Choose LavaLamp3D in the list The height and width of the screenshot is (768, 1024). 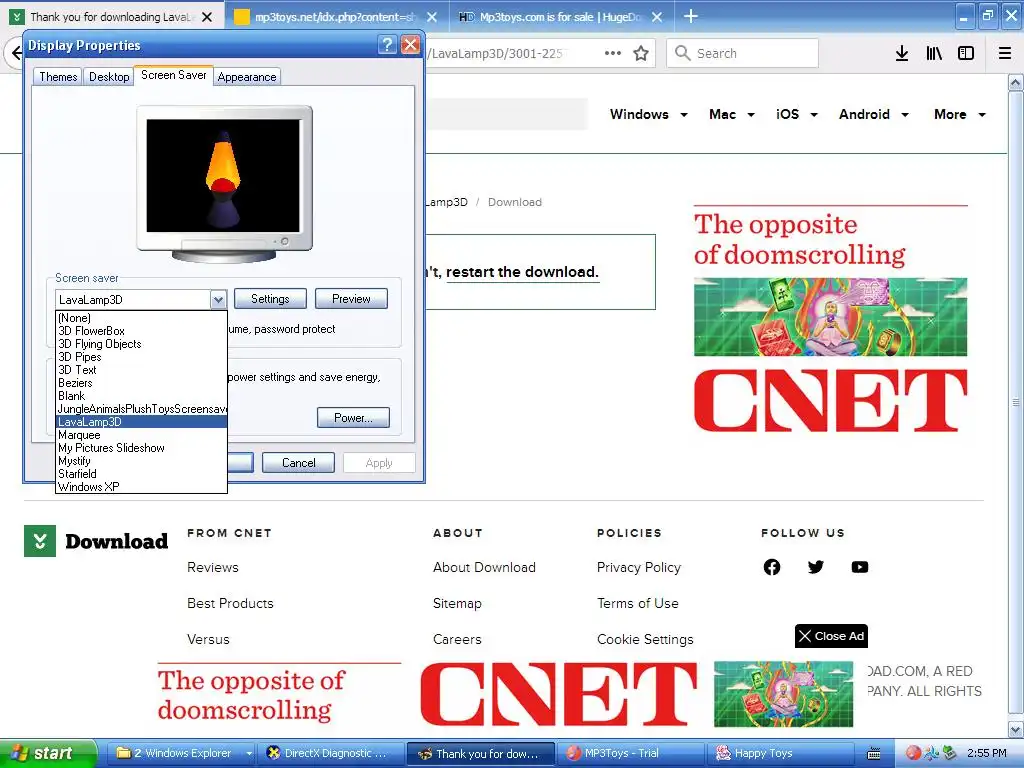(x=141, y=422)
